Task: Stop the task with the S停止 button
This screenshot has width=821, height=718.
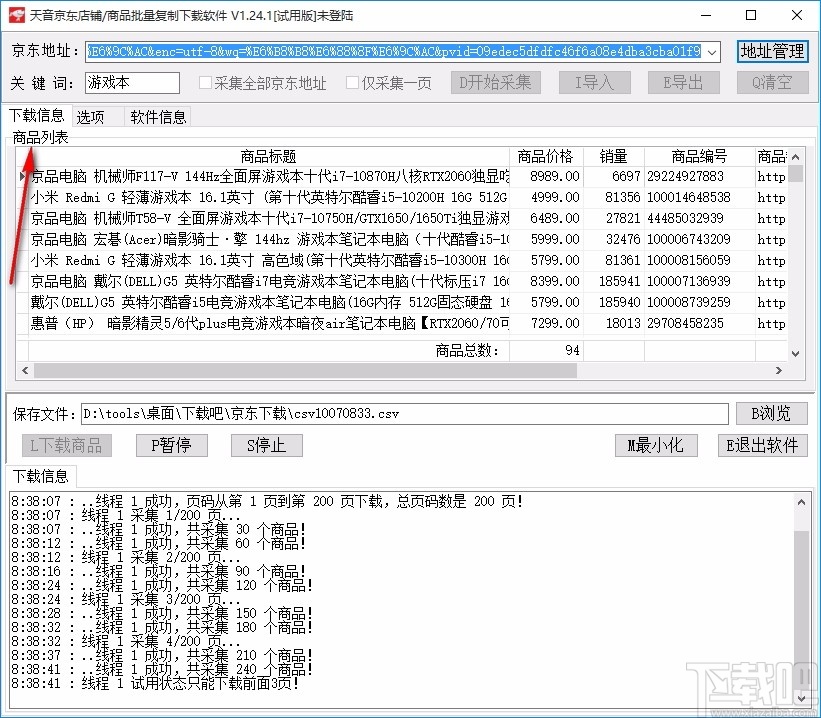Action: coord(265,446)
